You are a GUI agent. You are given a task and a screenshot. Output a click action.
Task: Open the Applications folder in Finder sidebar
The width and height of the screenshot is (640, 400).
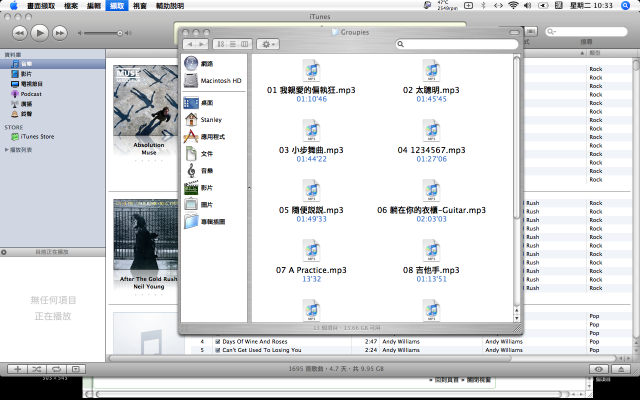204,137
